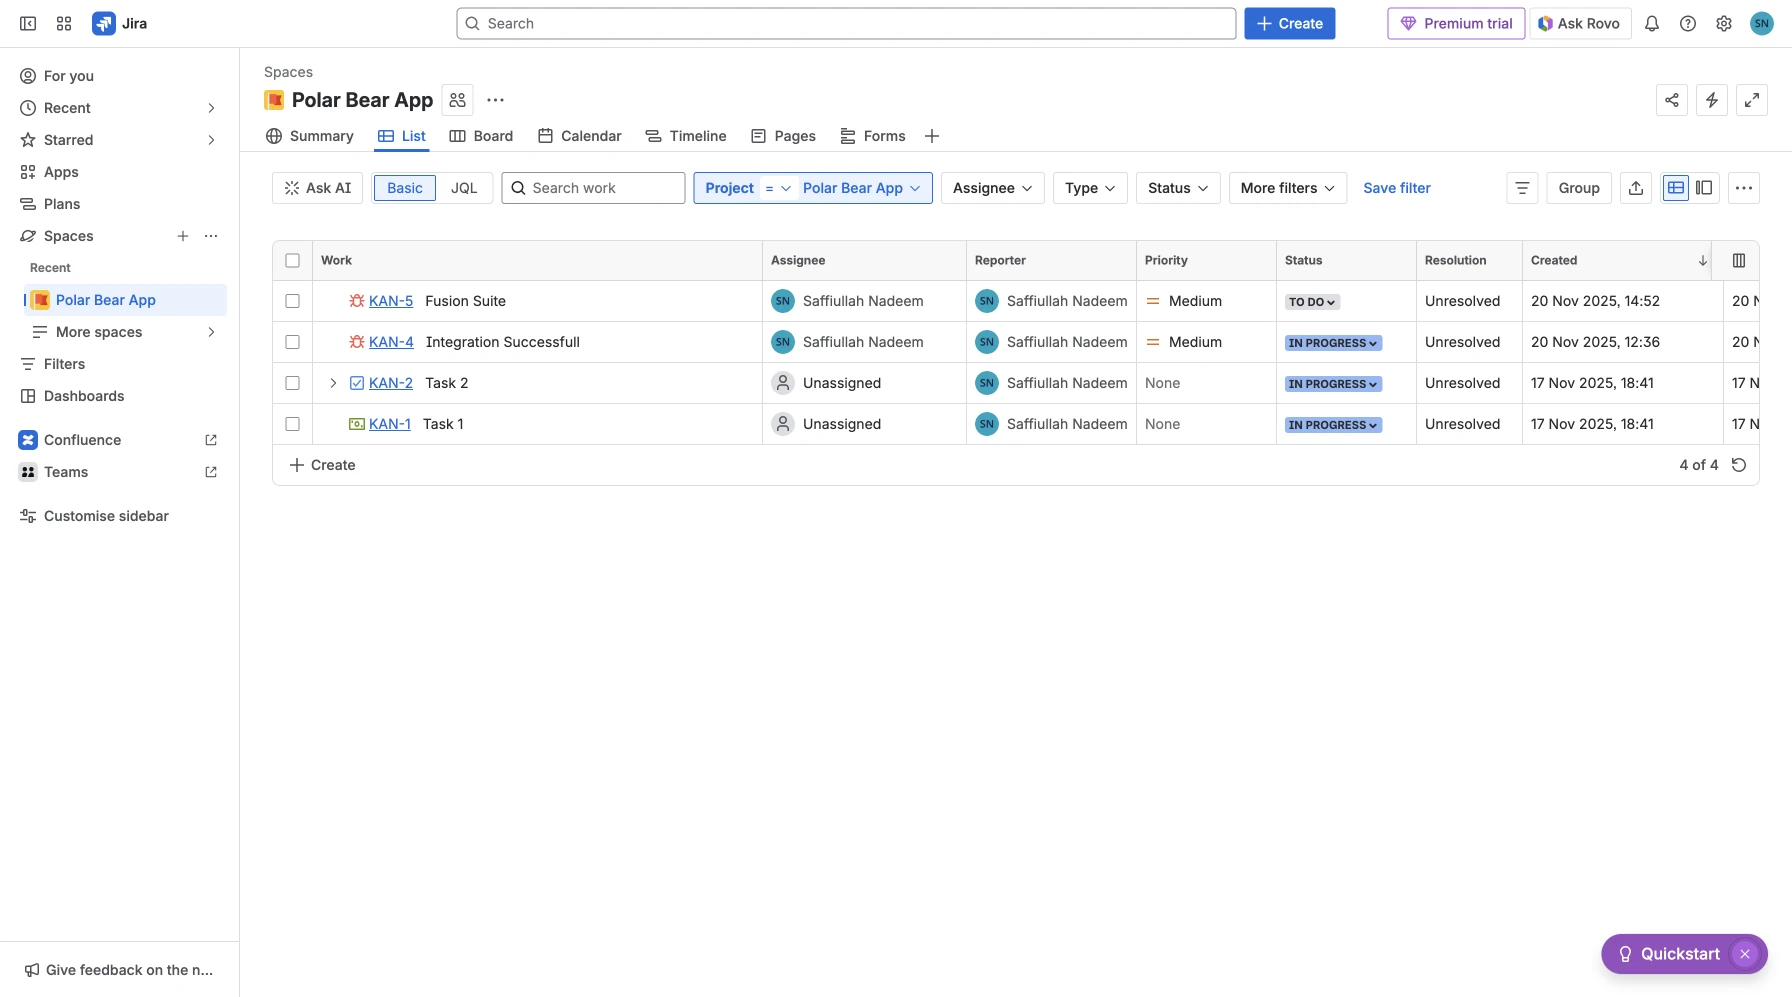Viewport: 1792px width, 997px height.
Task: Open the column configuration icon
Action: [x=1739, y=261]
